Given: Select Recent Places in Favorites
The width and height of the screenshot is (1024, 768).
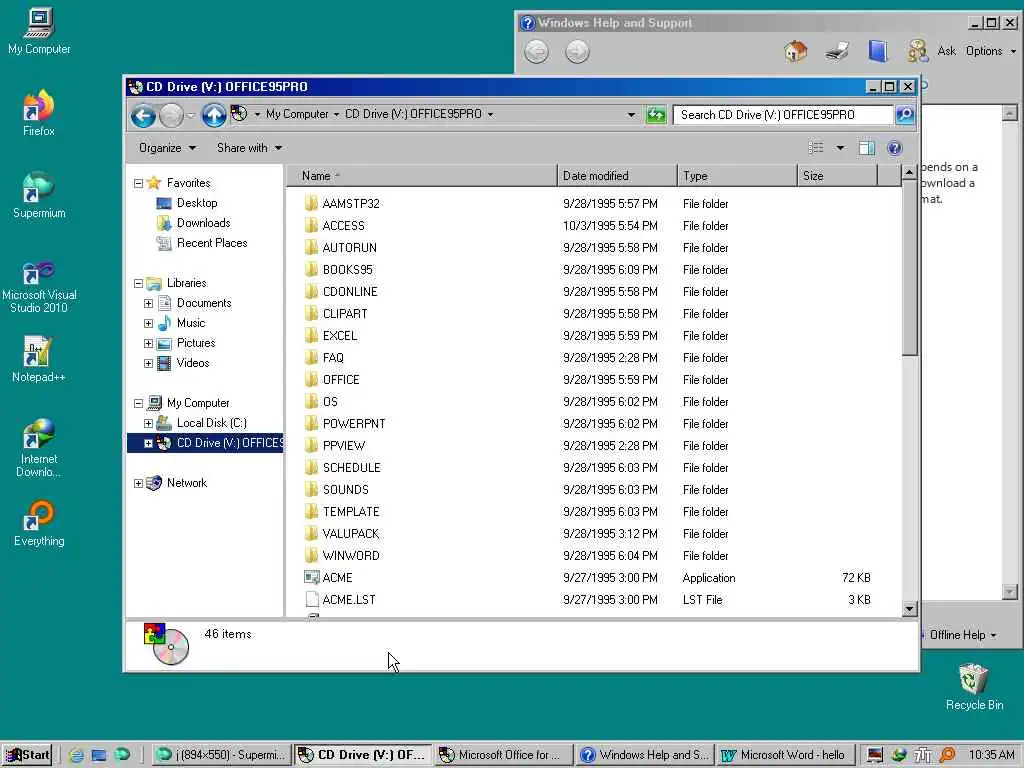Looking at the screenshot, I should coord(212,243).
